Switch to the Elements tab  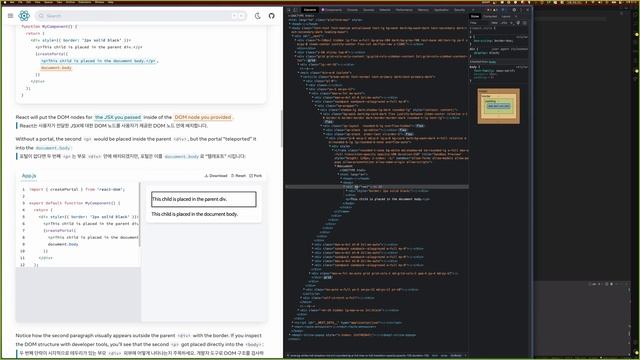(x=310, y=10)
